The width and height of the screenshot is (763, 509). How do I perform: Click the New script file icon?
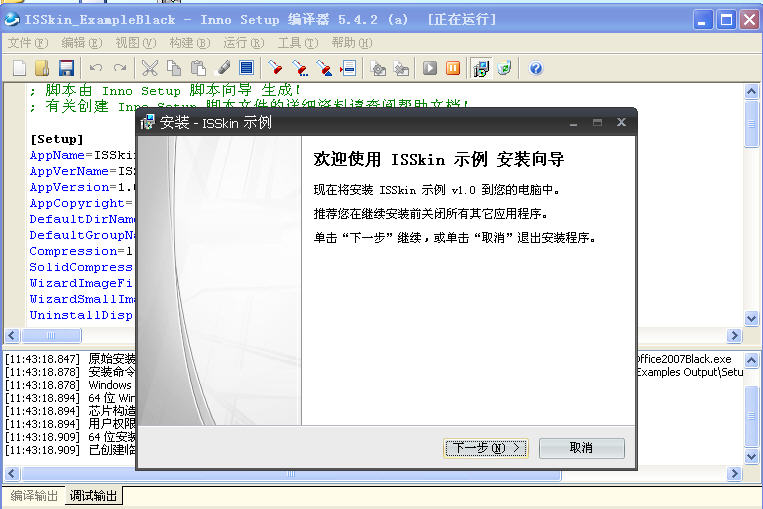pos(19,68)
